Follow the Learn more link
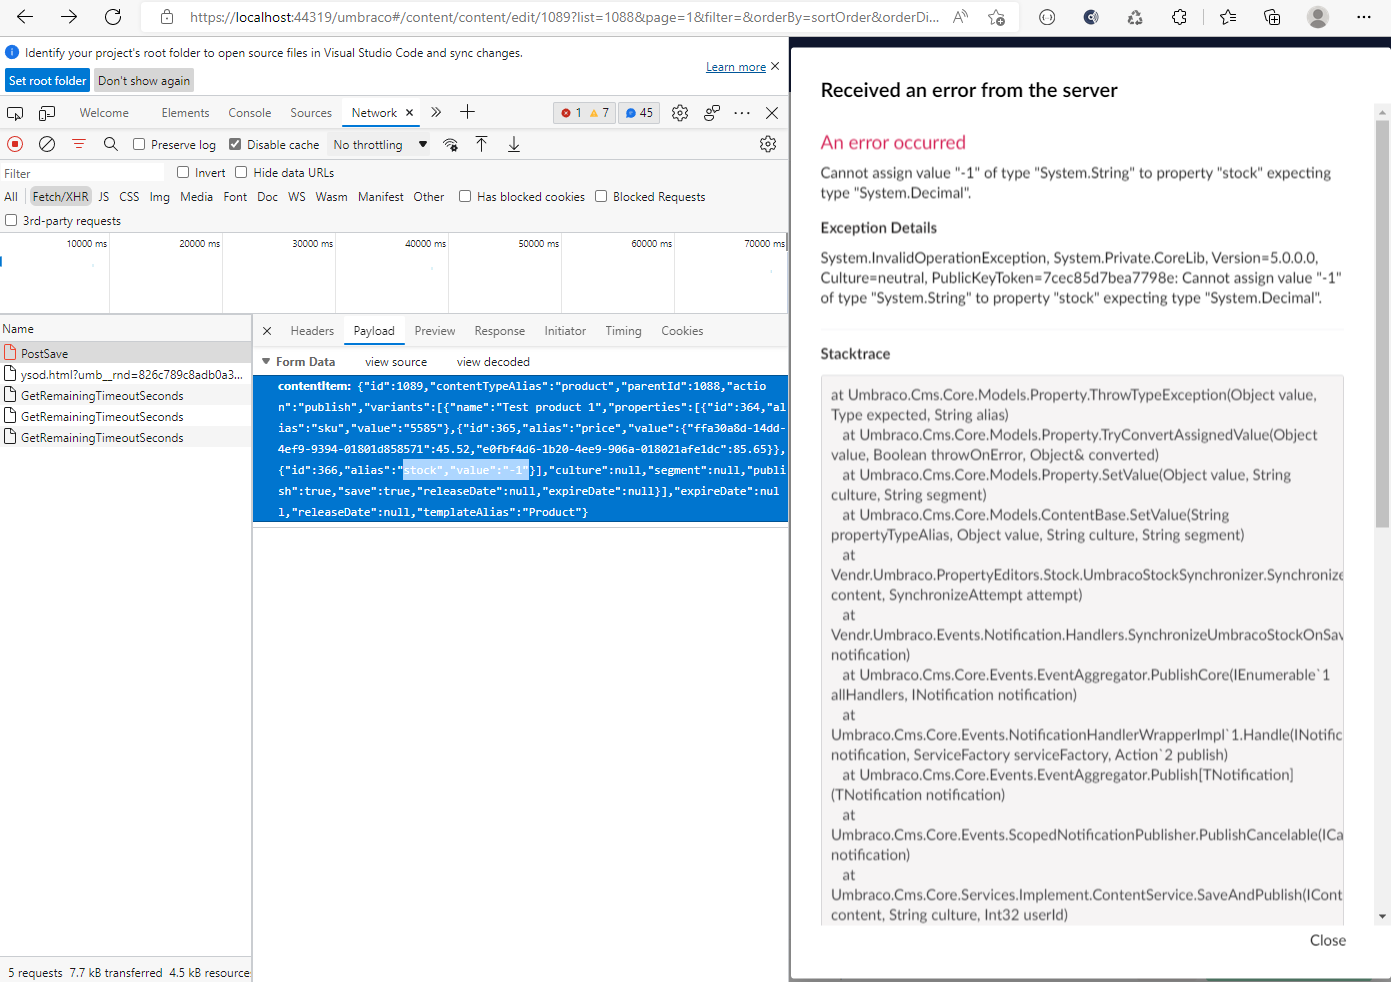The height and width of the screenshot is (982, 1391). 736,67
